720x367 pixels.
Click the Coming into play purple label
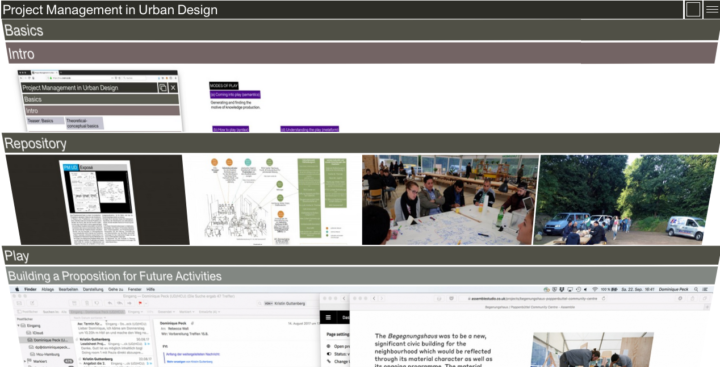(235, 94)
